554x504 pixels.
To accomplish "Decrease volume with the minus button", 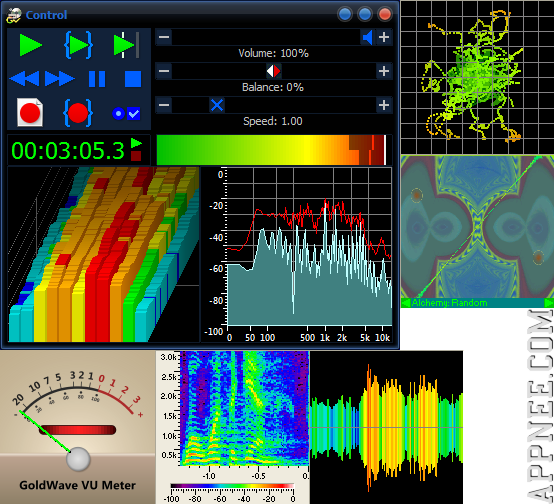I will (x=164, y=37).
